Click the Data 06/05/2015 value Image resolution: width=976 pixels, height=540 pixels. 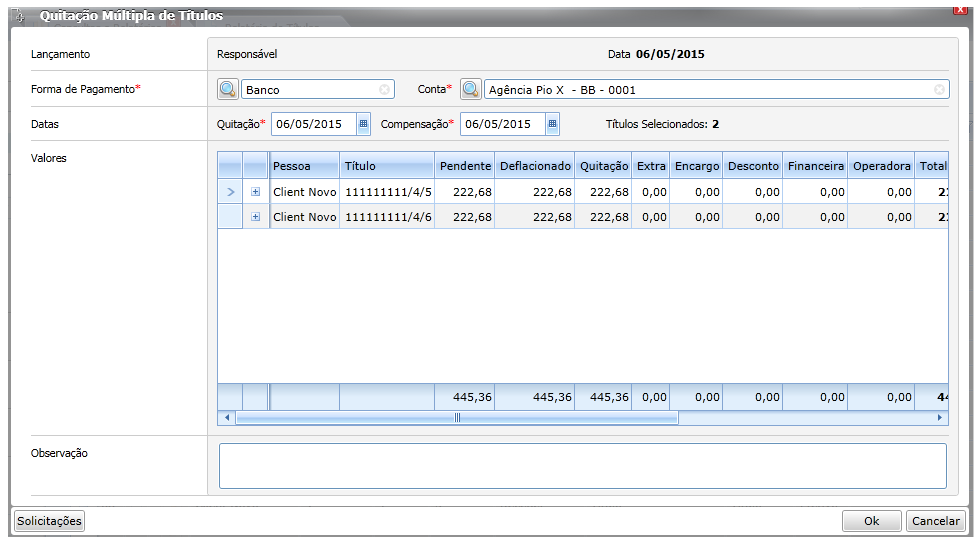click(x=670, y=54)
